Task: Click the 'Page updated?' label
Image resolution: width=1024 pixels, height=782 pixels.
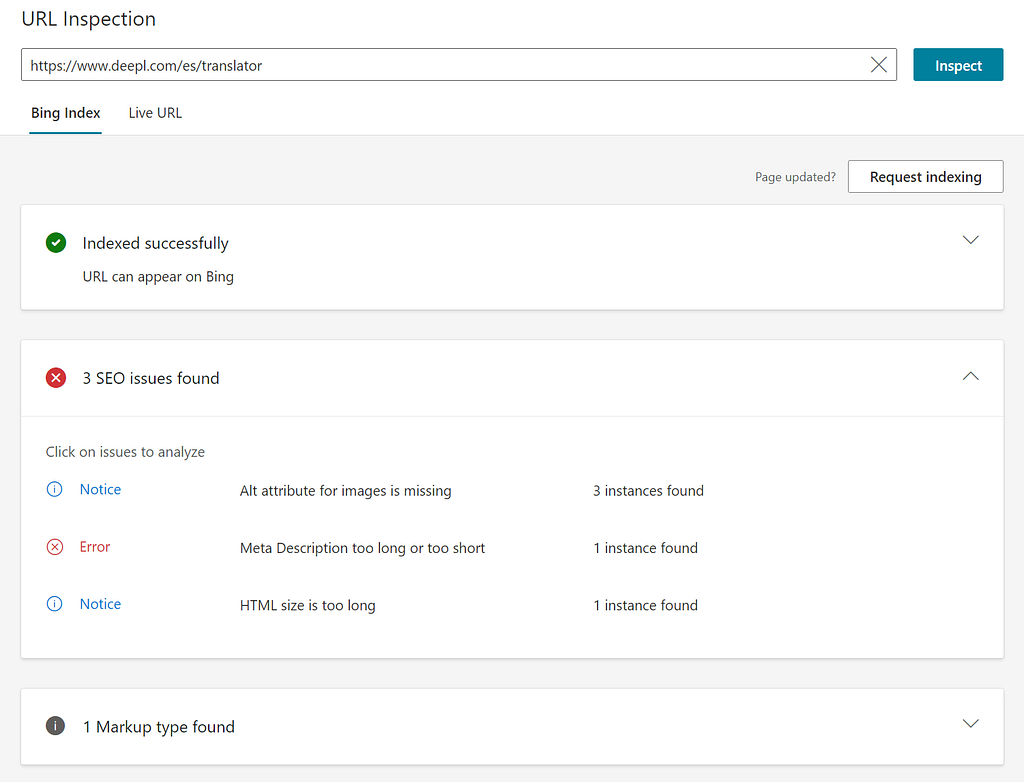Action: [x=795, y=177]
